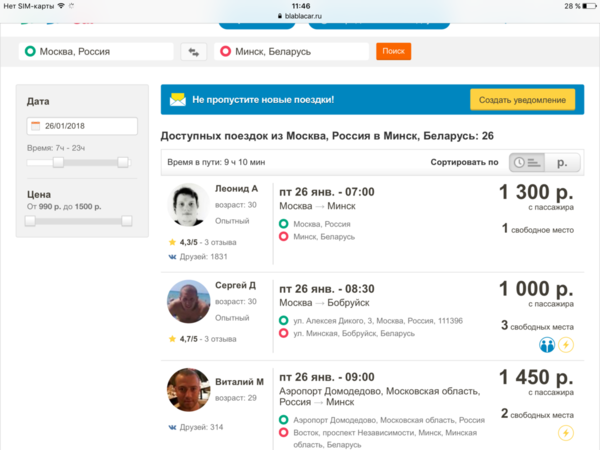The image size is (600, 450).
Task: Click Время в пути: 9 ч 10 мин
Action: 216,162
